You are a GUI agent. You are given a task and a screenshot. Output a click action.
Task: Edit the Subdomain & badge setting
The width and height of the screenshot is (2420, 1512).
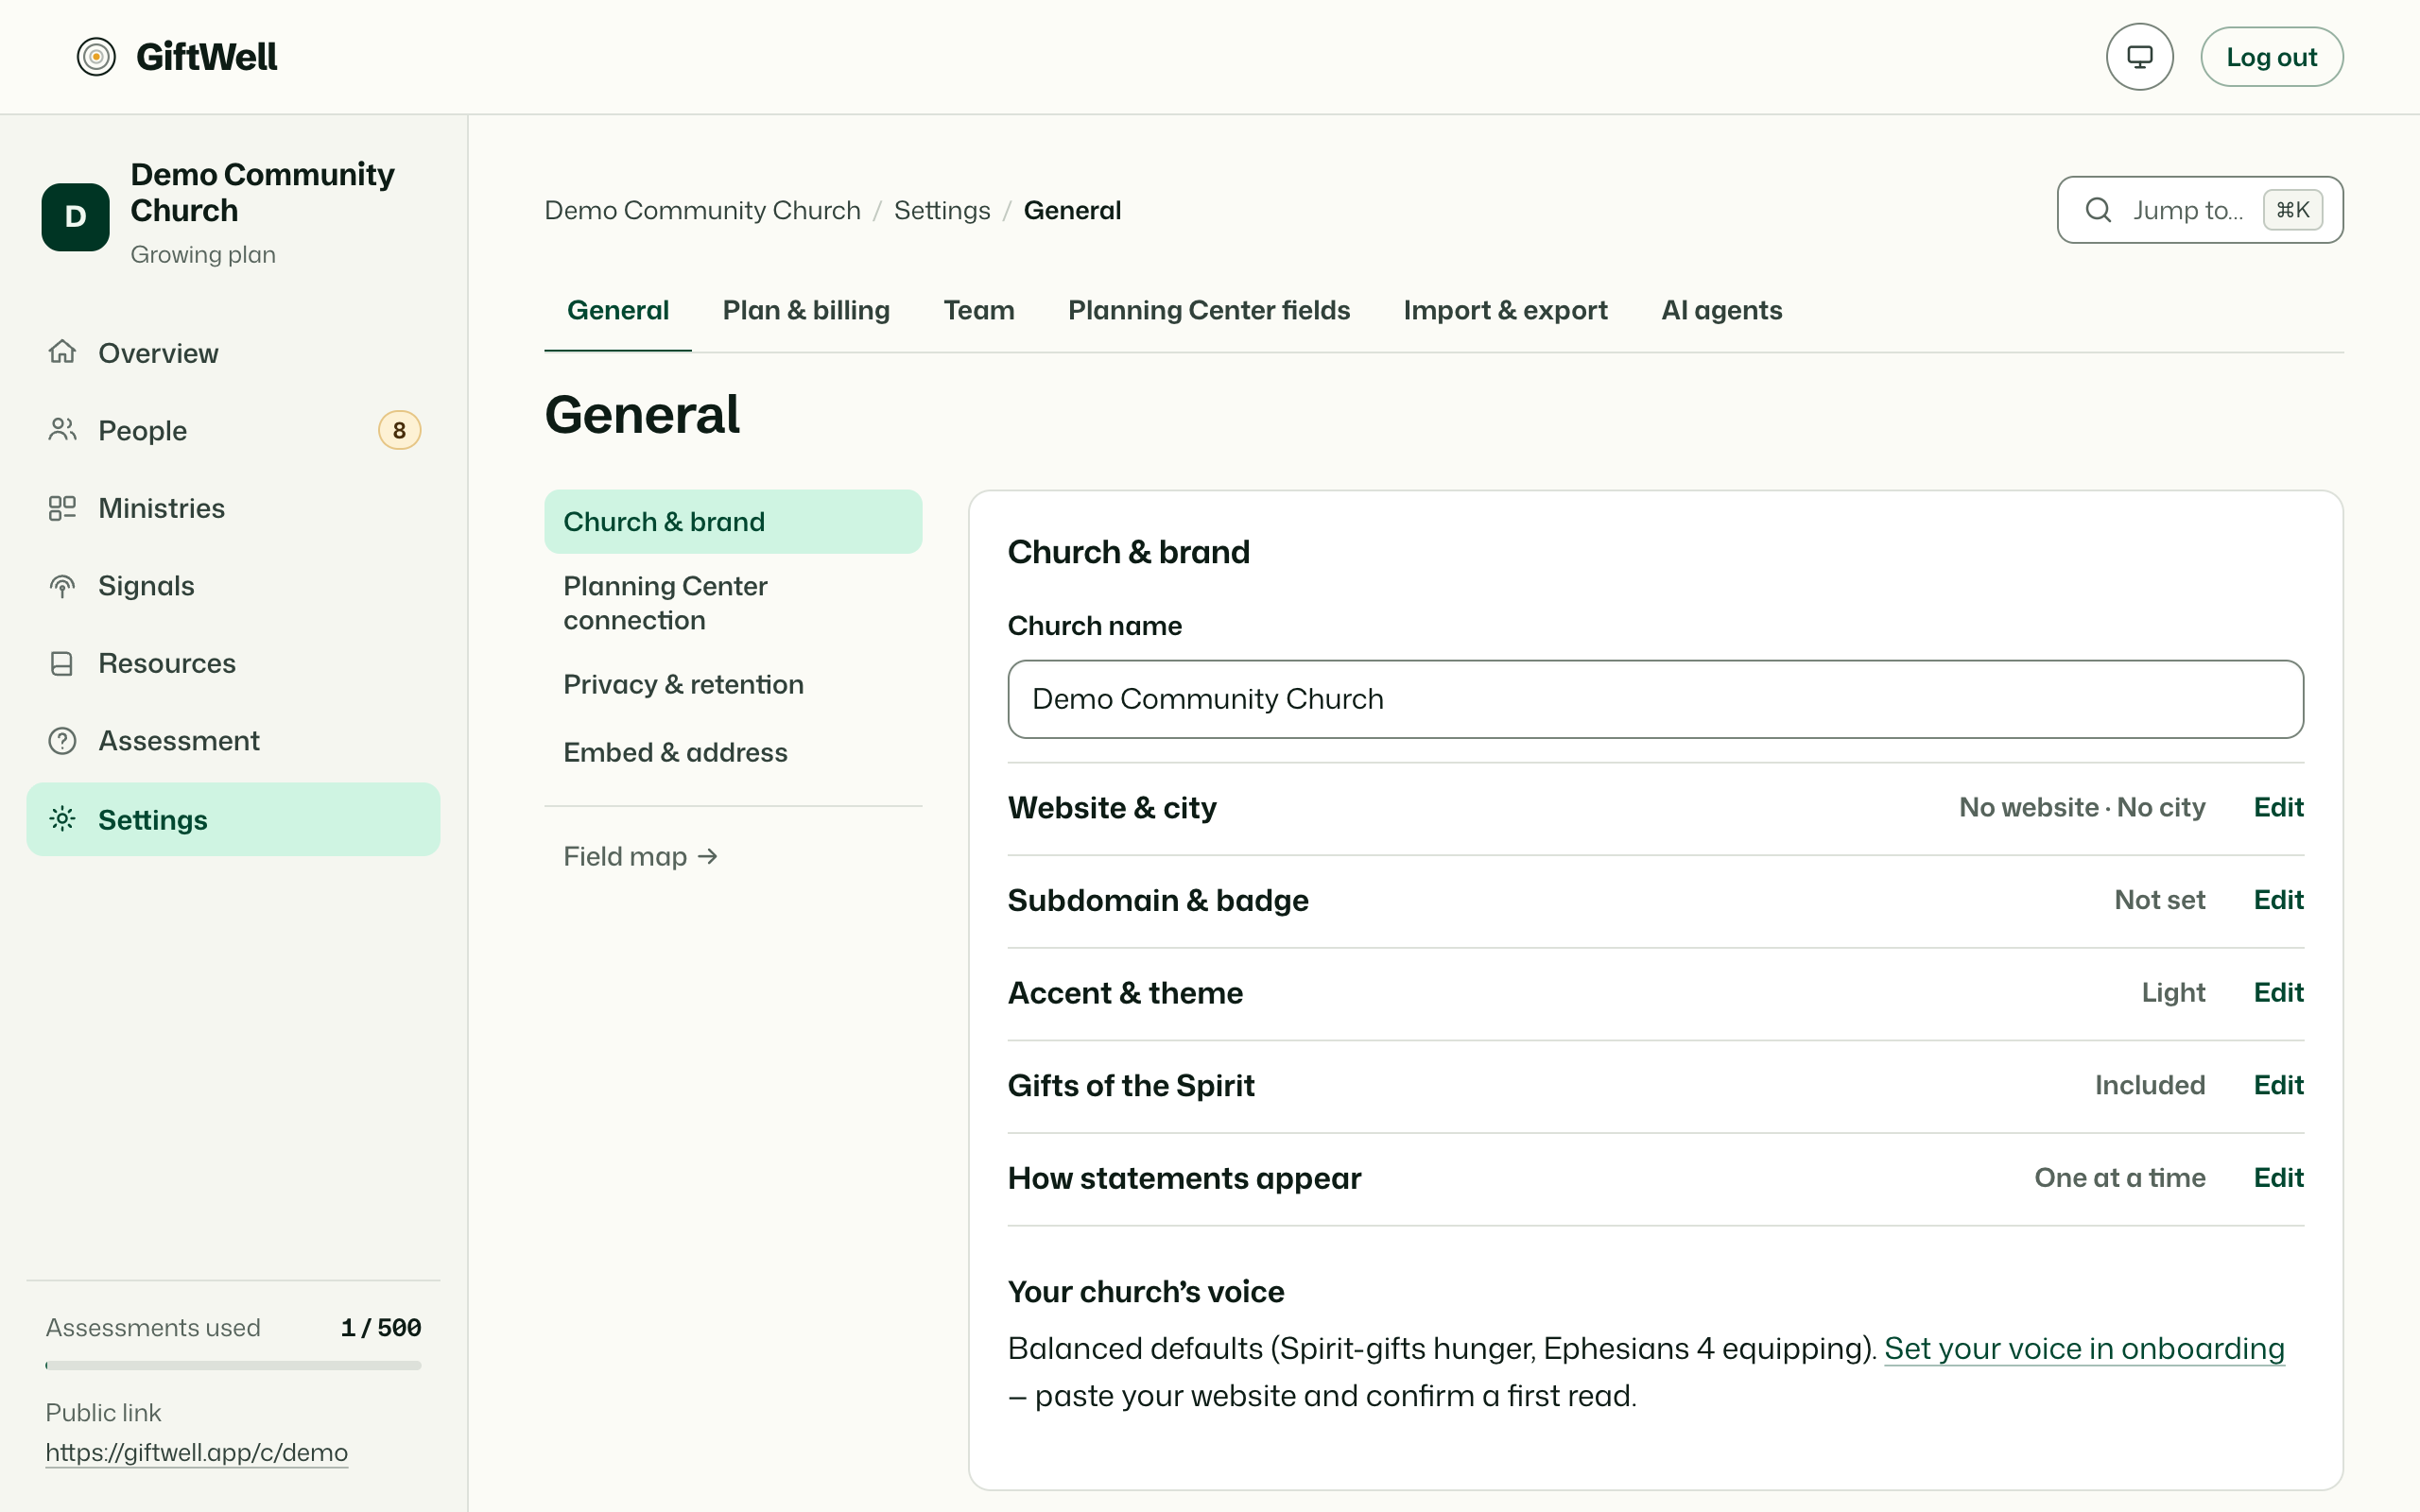(2278, 900)
